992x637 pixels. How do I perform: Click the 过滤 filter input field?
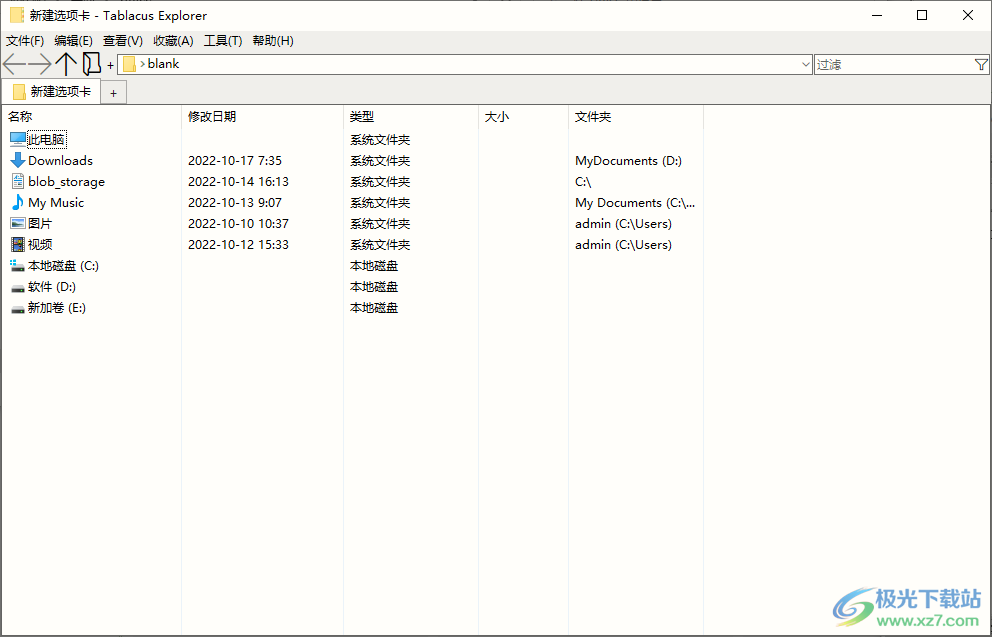(x=894, y=65)
